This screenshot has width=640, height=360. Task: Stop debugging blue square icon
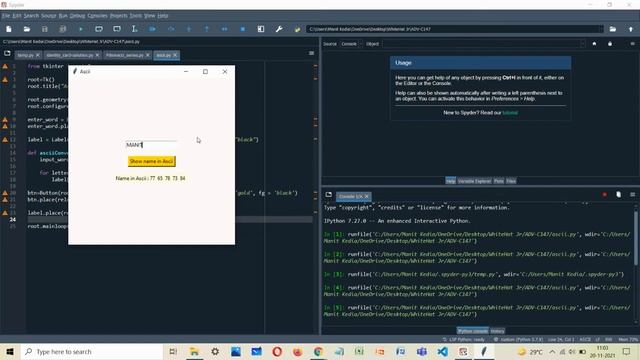242,29
